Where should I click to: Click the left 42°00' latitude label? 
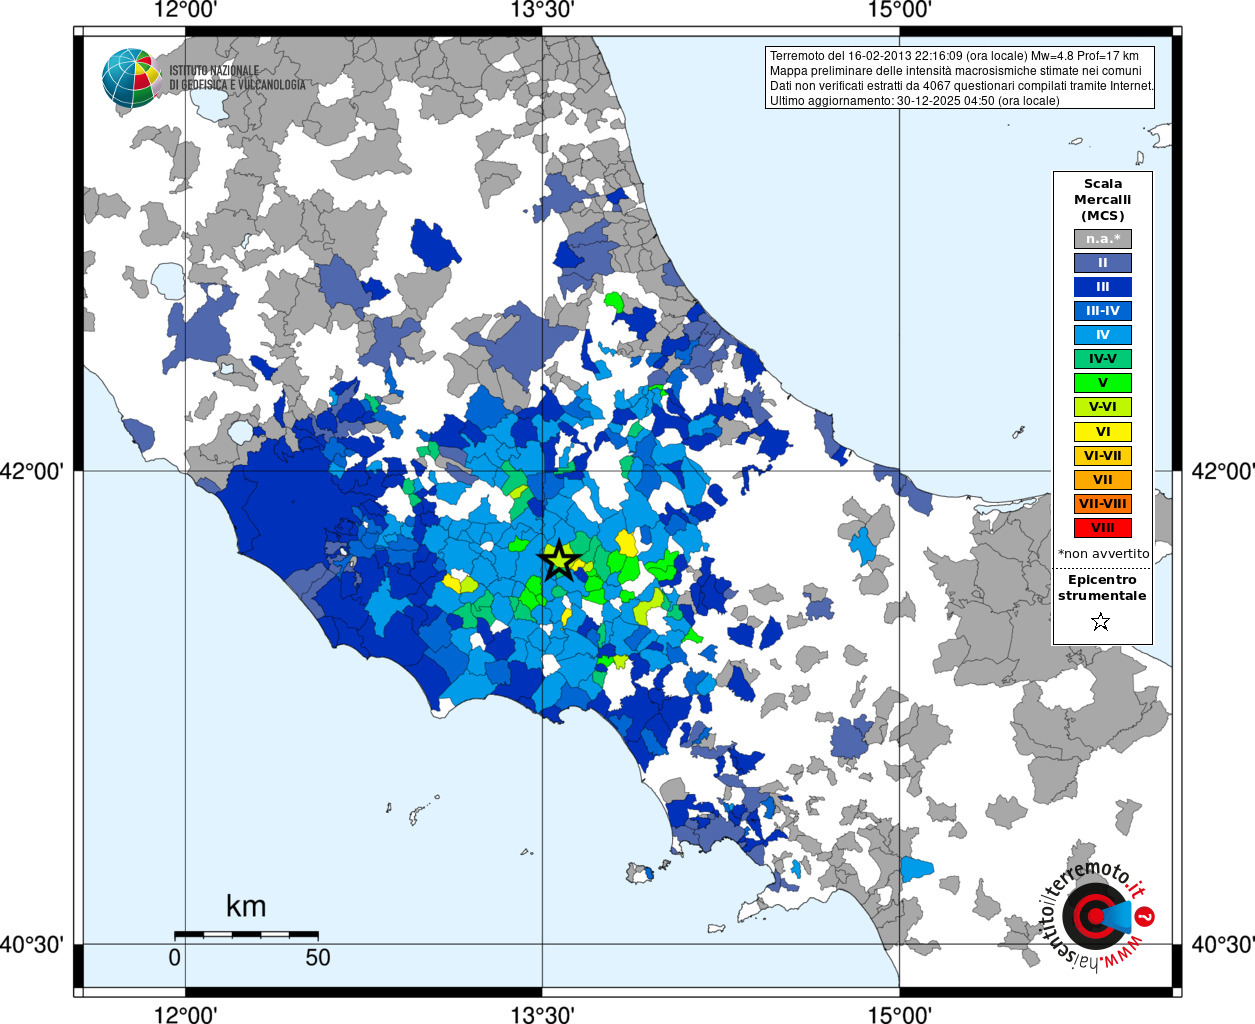[32, 471]
